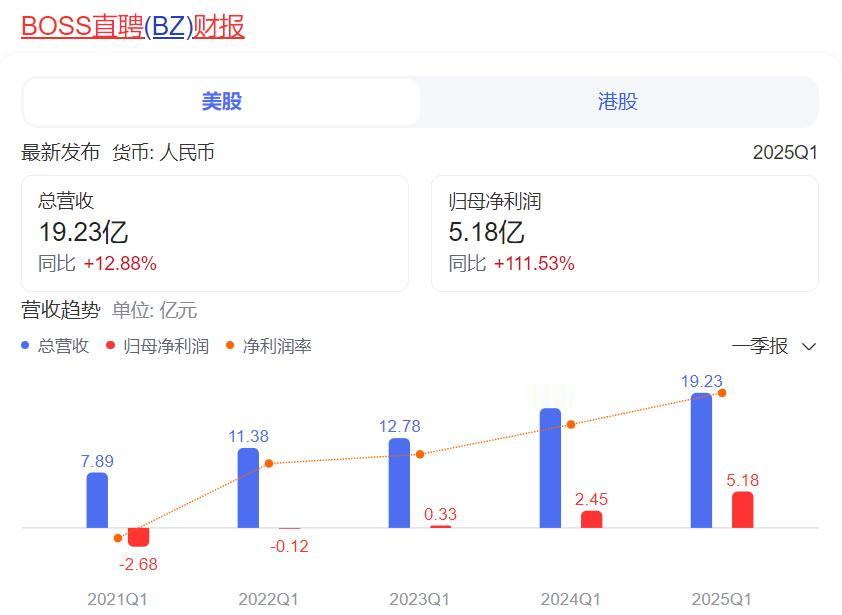
Task: Click the 7.89 revenue value label
Action: [x=97, y=461]
